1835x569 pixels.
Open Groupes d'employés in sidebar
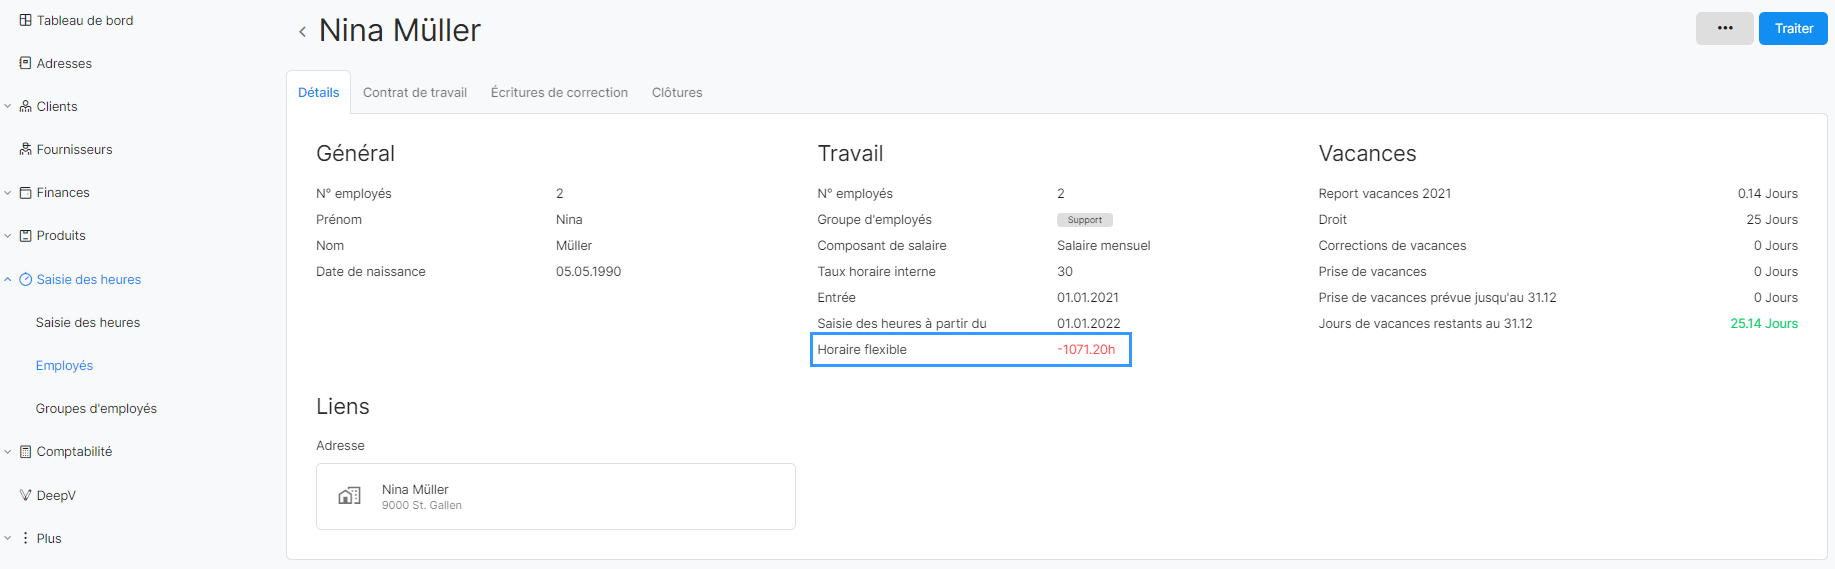96,408
